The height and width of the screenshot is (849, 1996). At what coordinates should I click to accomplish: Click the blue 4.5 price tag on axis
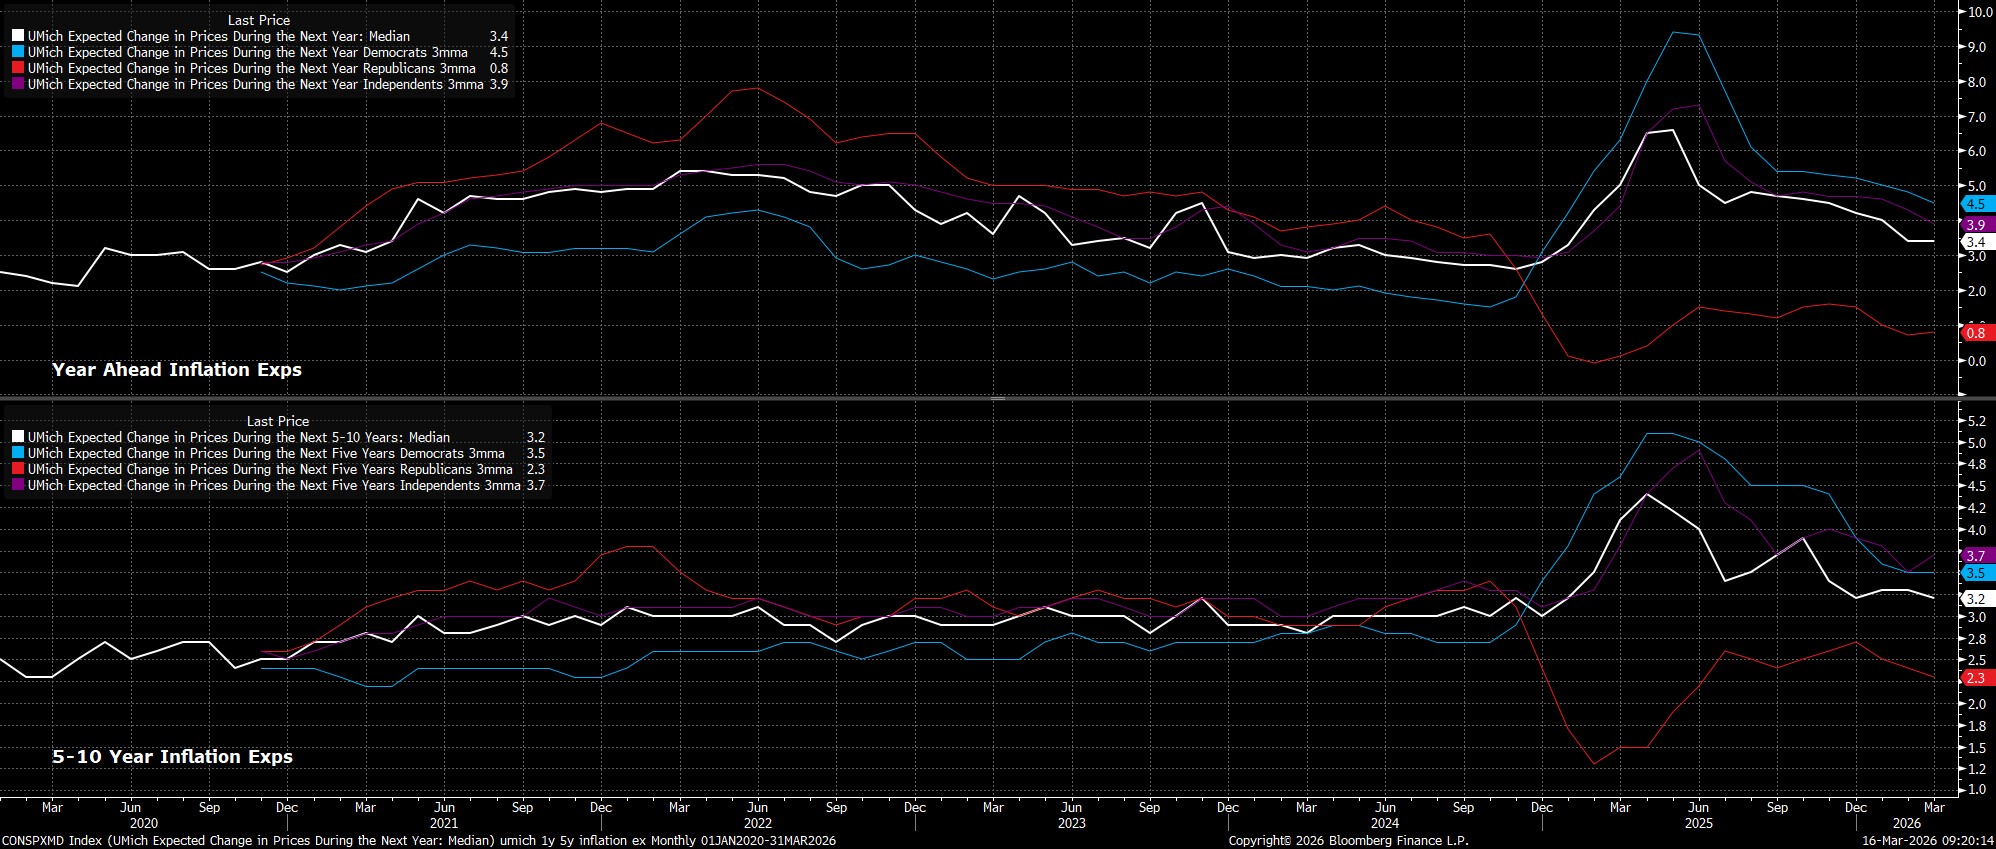1976,204
